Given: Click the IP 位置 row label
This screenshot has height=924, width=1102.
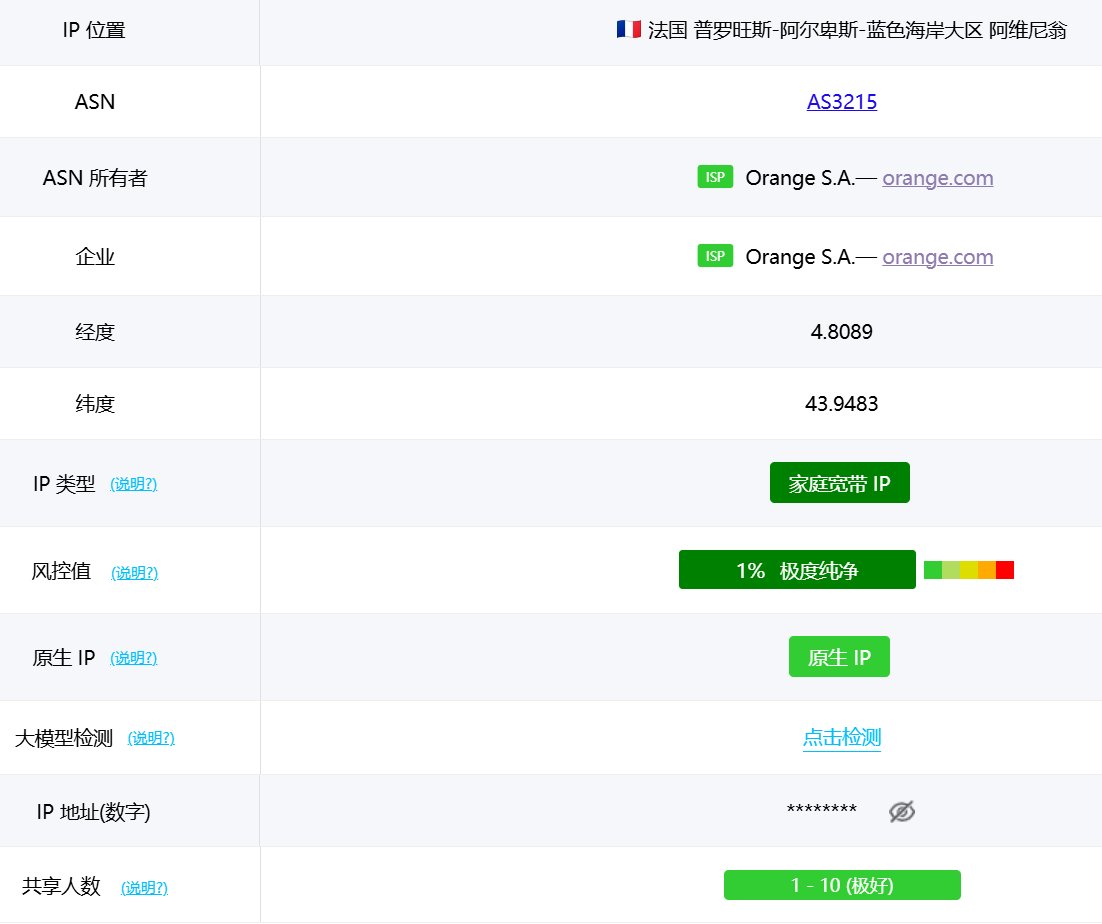Looking at the screenshot, I should point(94,30).
